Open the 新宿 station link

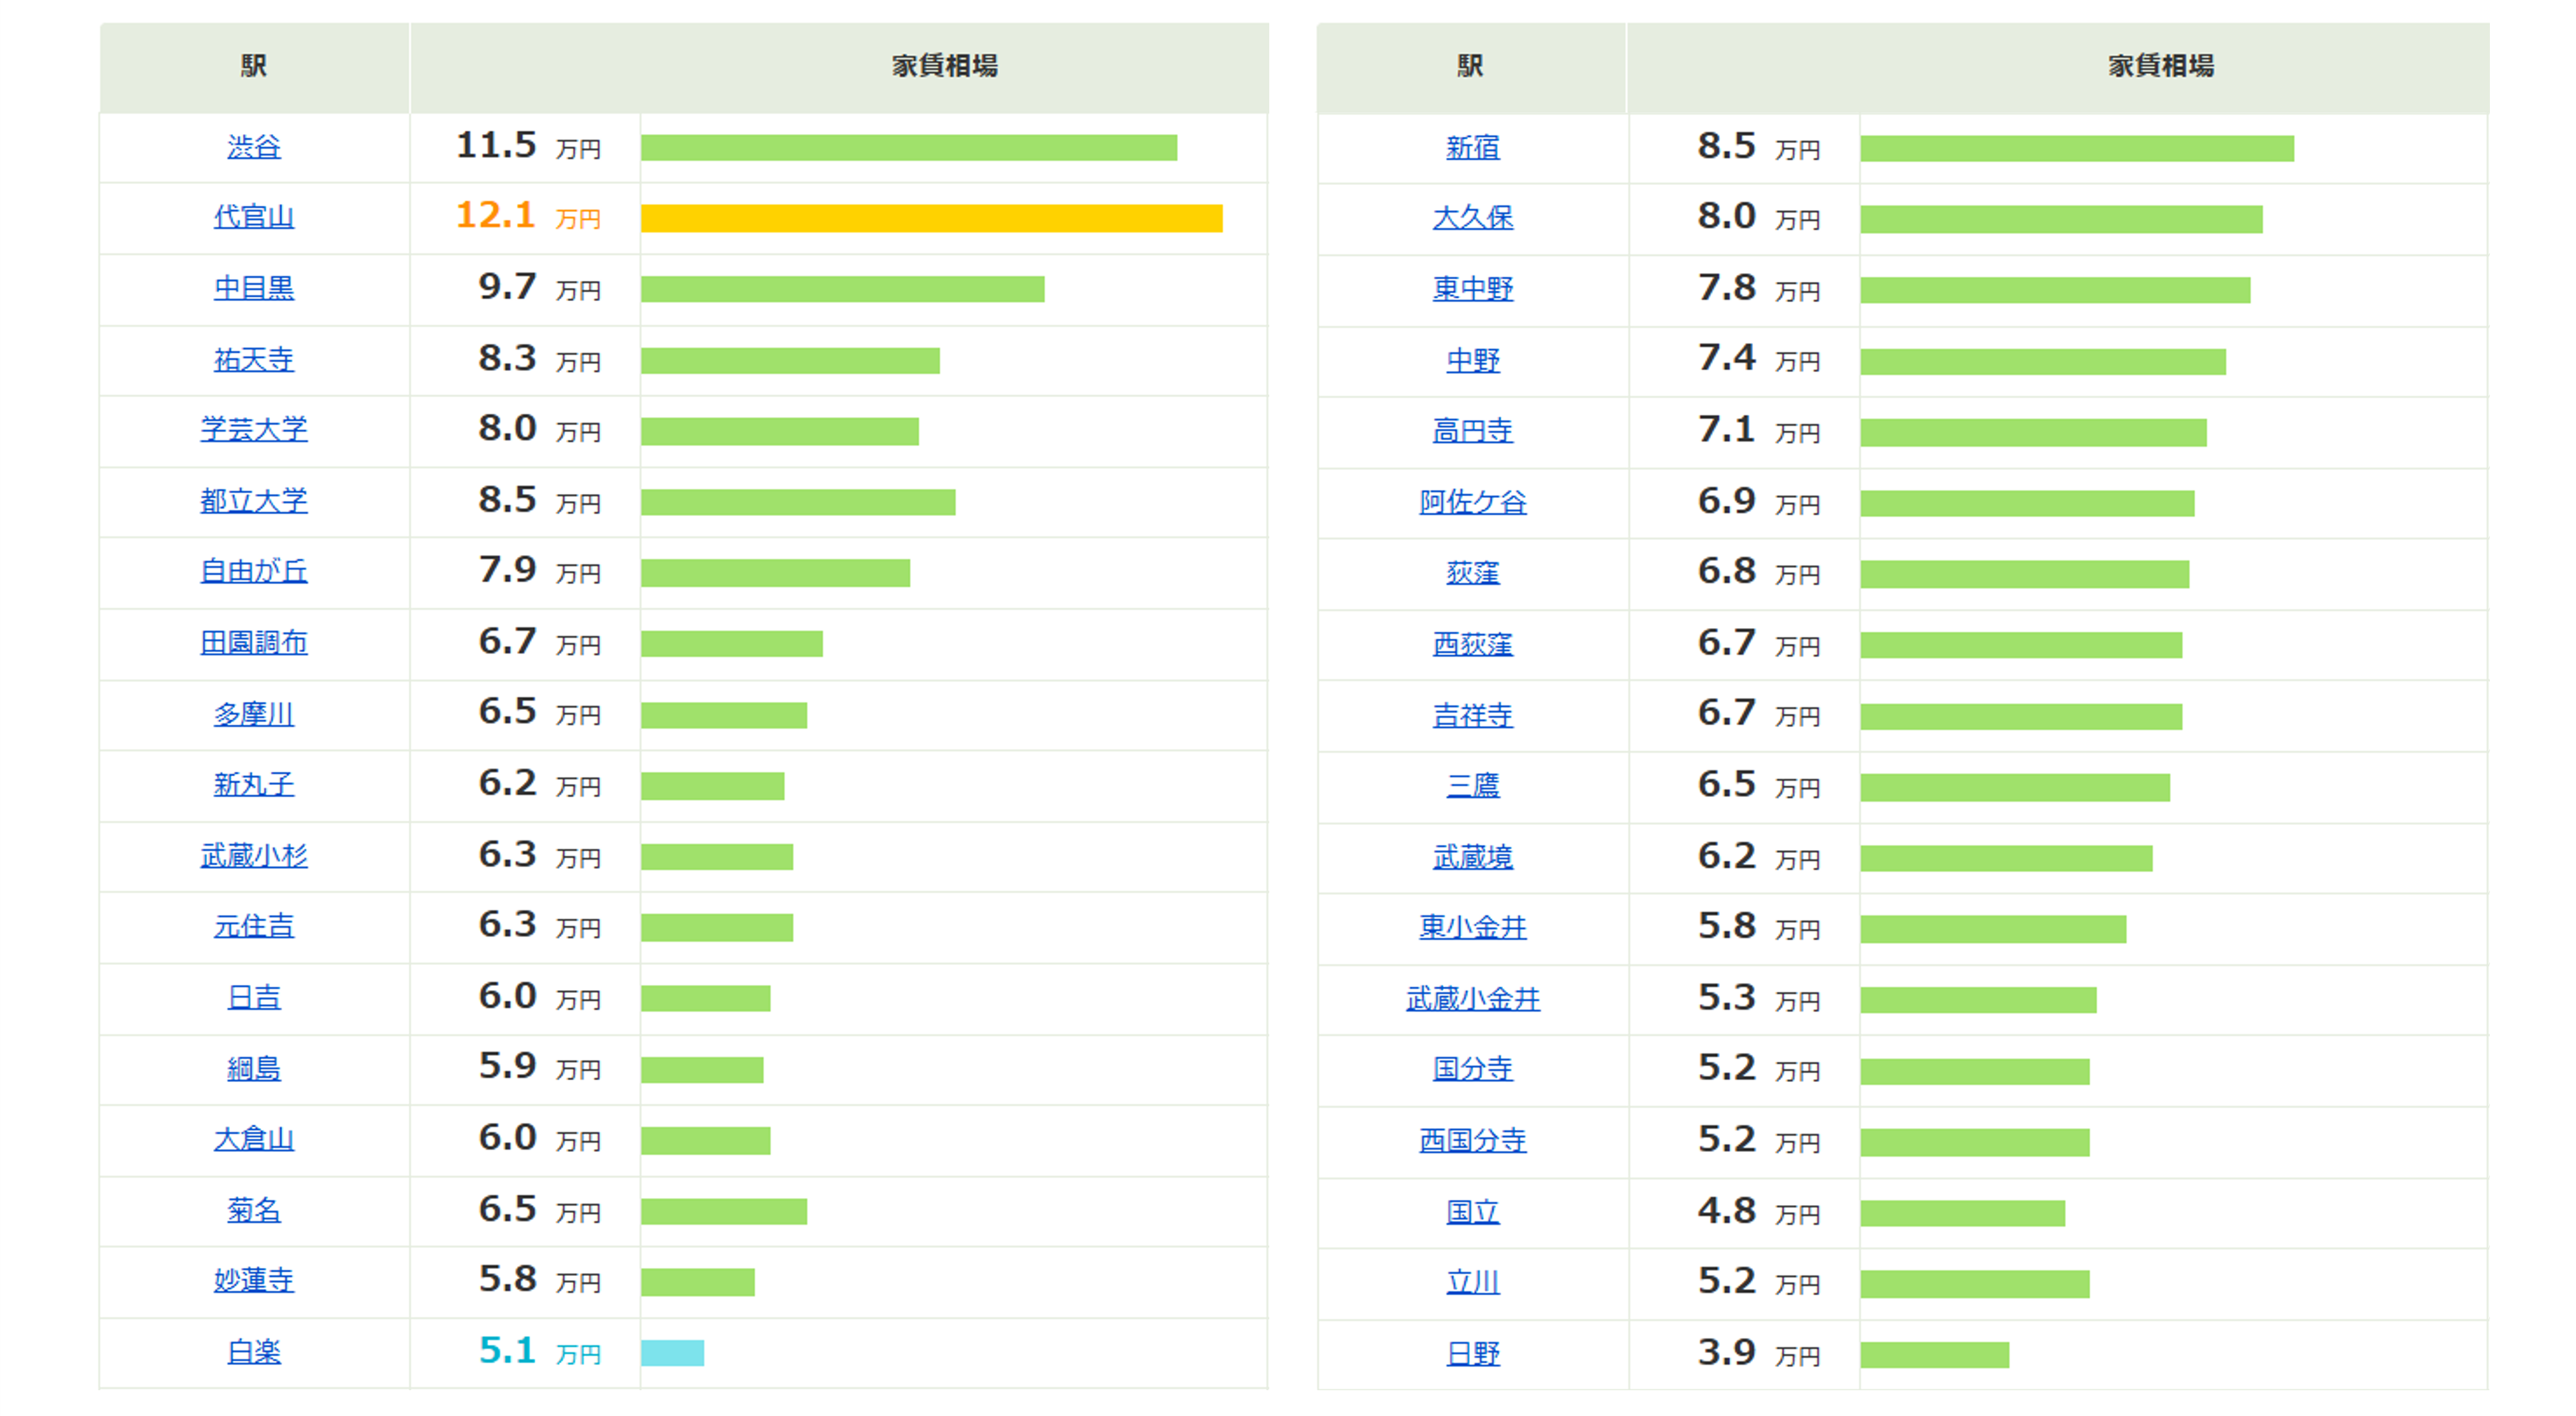click(1473, 148)
